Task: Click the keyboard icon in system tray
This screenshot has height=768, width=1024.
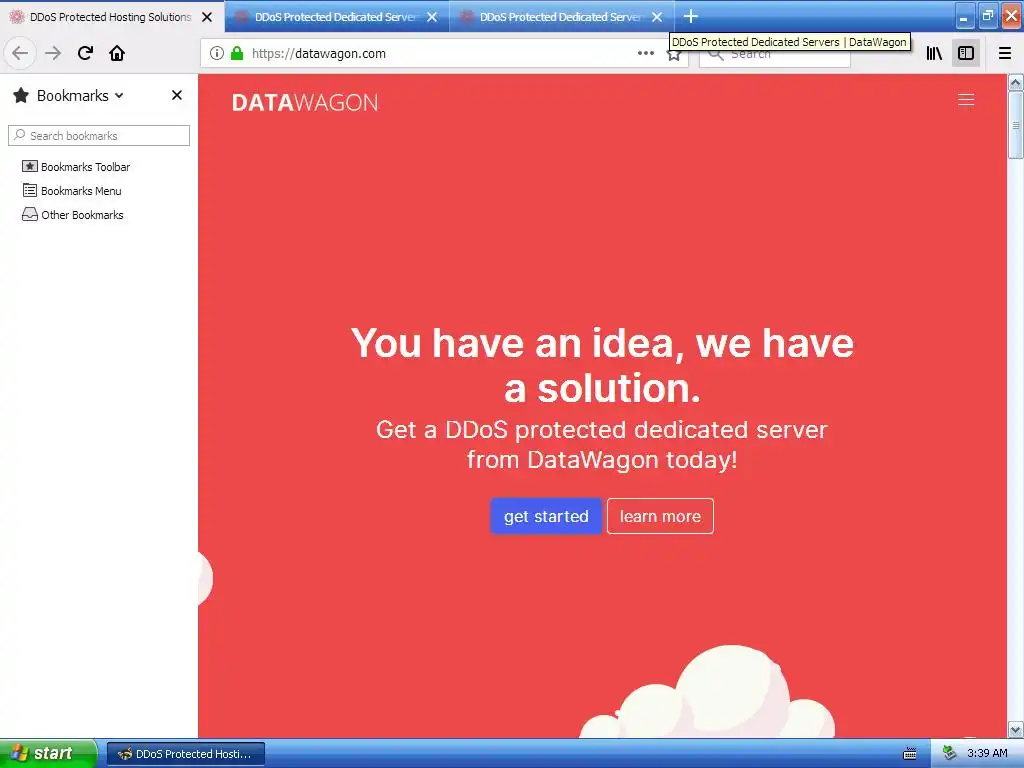Action: 910,754
